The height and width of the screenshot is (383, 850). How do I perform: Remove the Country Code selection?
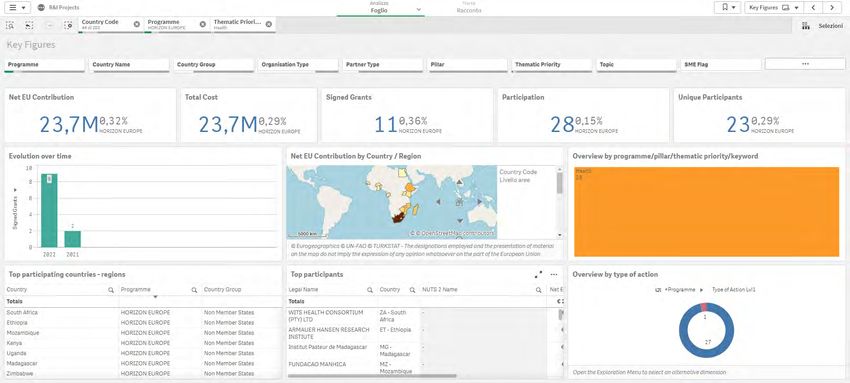tap(137, 24)
